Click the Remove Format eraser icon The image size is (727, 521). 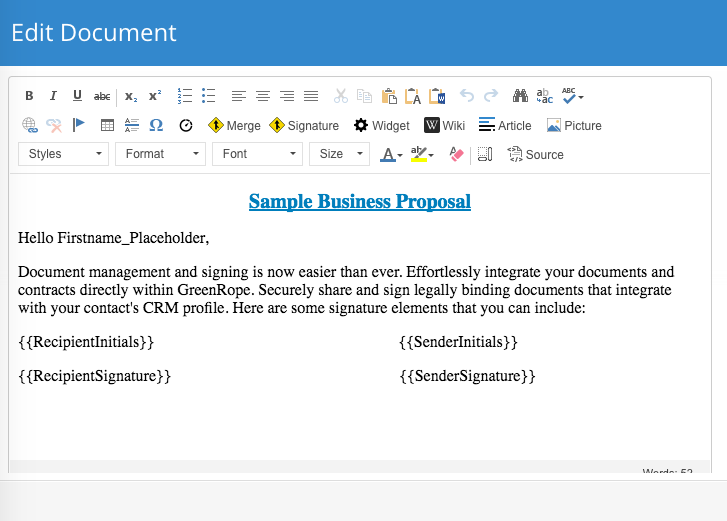pos(456,154)
